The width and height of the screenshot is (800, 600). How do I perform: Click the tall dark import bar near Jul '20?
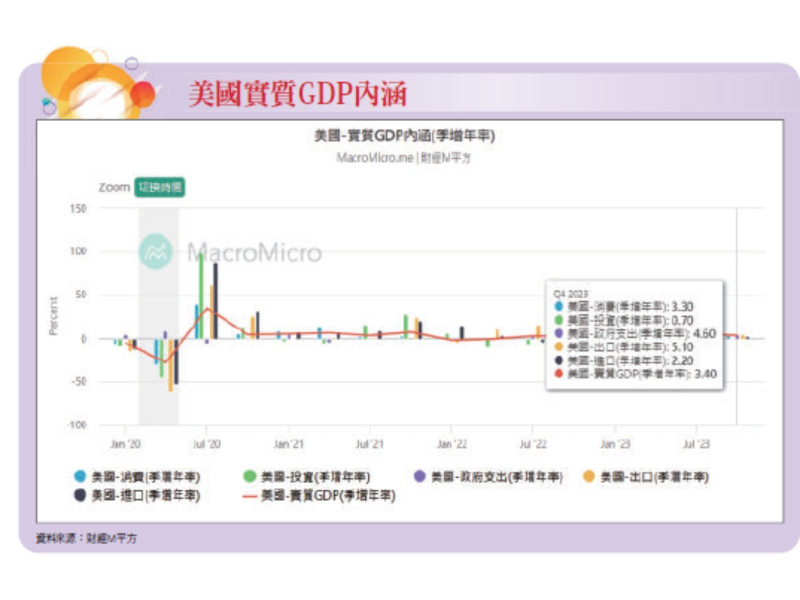point(215,301)
